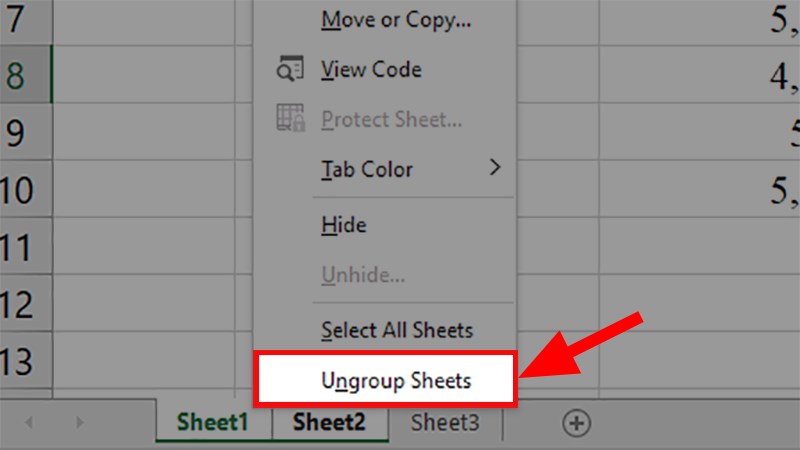The width and height of the screenshot is (800, 450).
Task: Open View Code menu item
Action: point(371,70)
